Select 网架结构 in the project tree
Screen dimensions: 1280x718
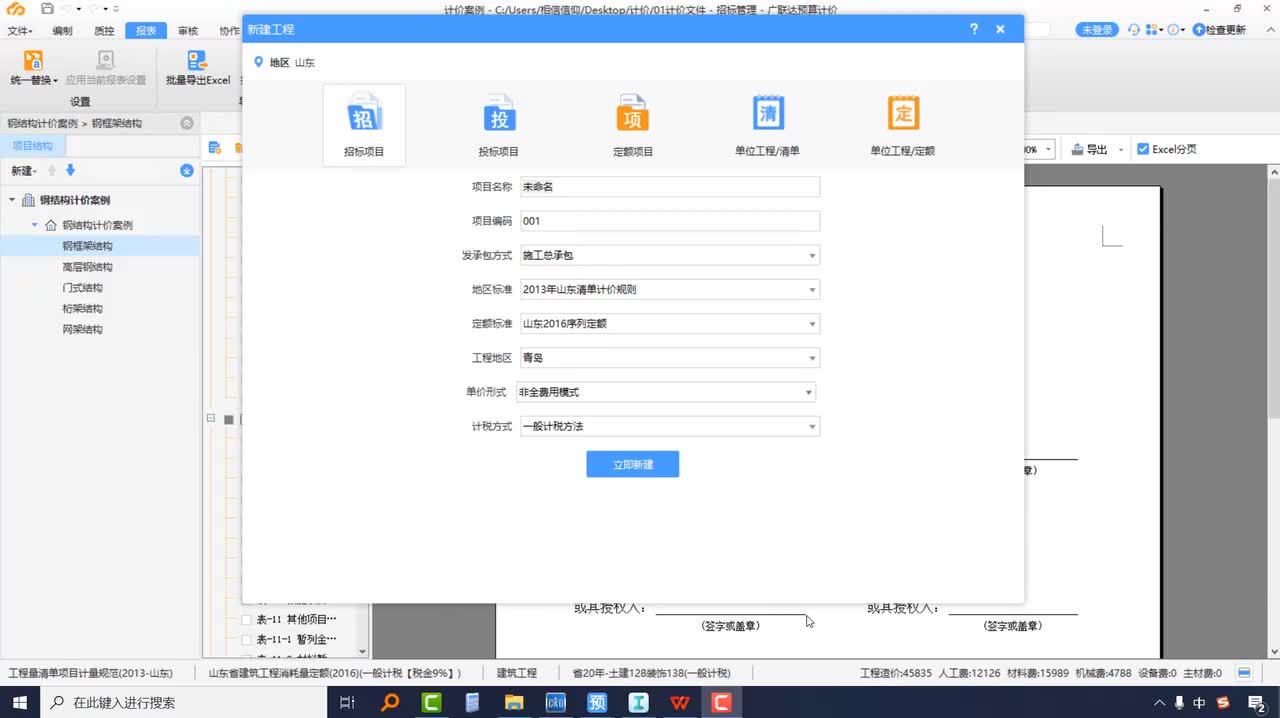(82, 329)
